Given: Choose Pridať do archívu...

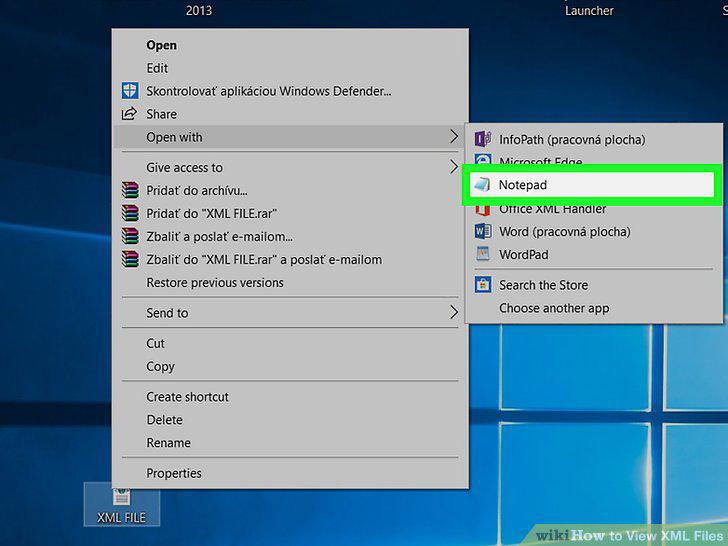Looking at the screenshot, I should pyautogui.click(x=290, y=190).
